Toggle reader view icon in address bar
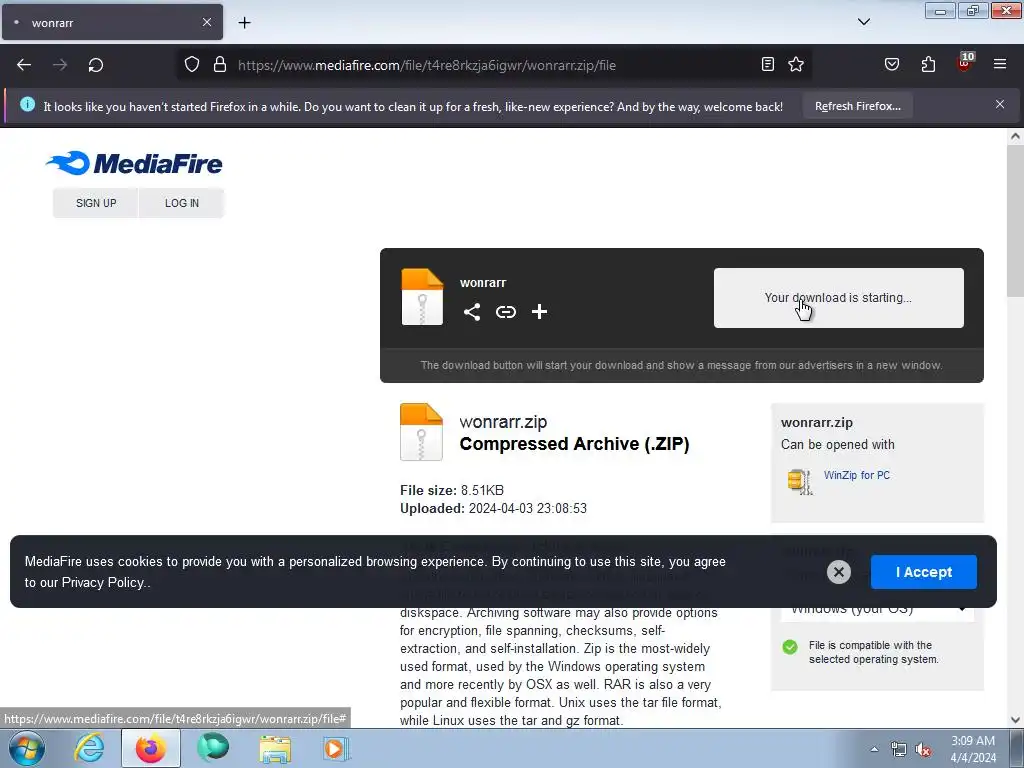1024x768 pixels. [768, 64]
